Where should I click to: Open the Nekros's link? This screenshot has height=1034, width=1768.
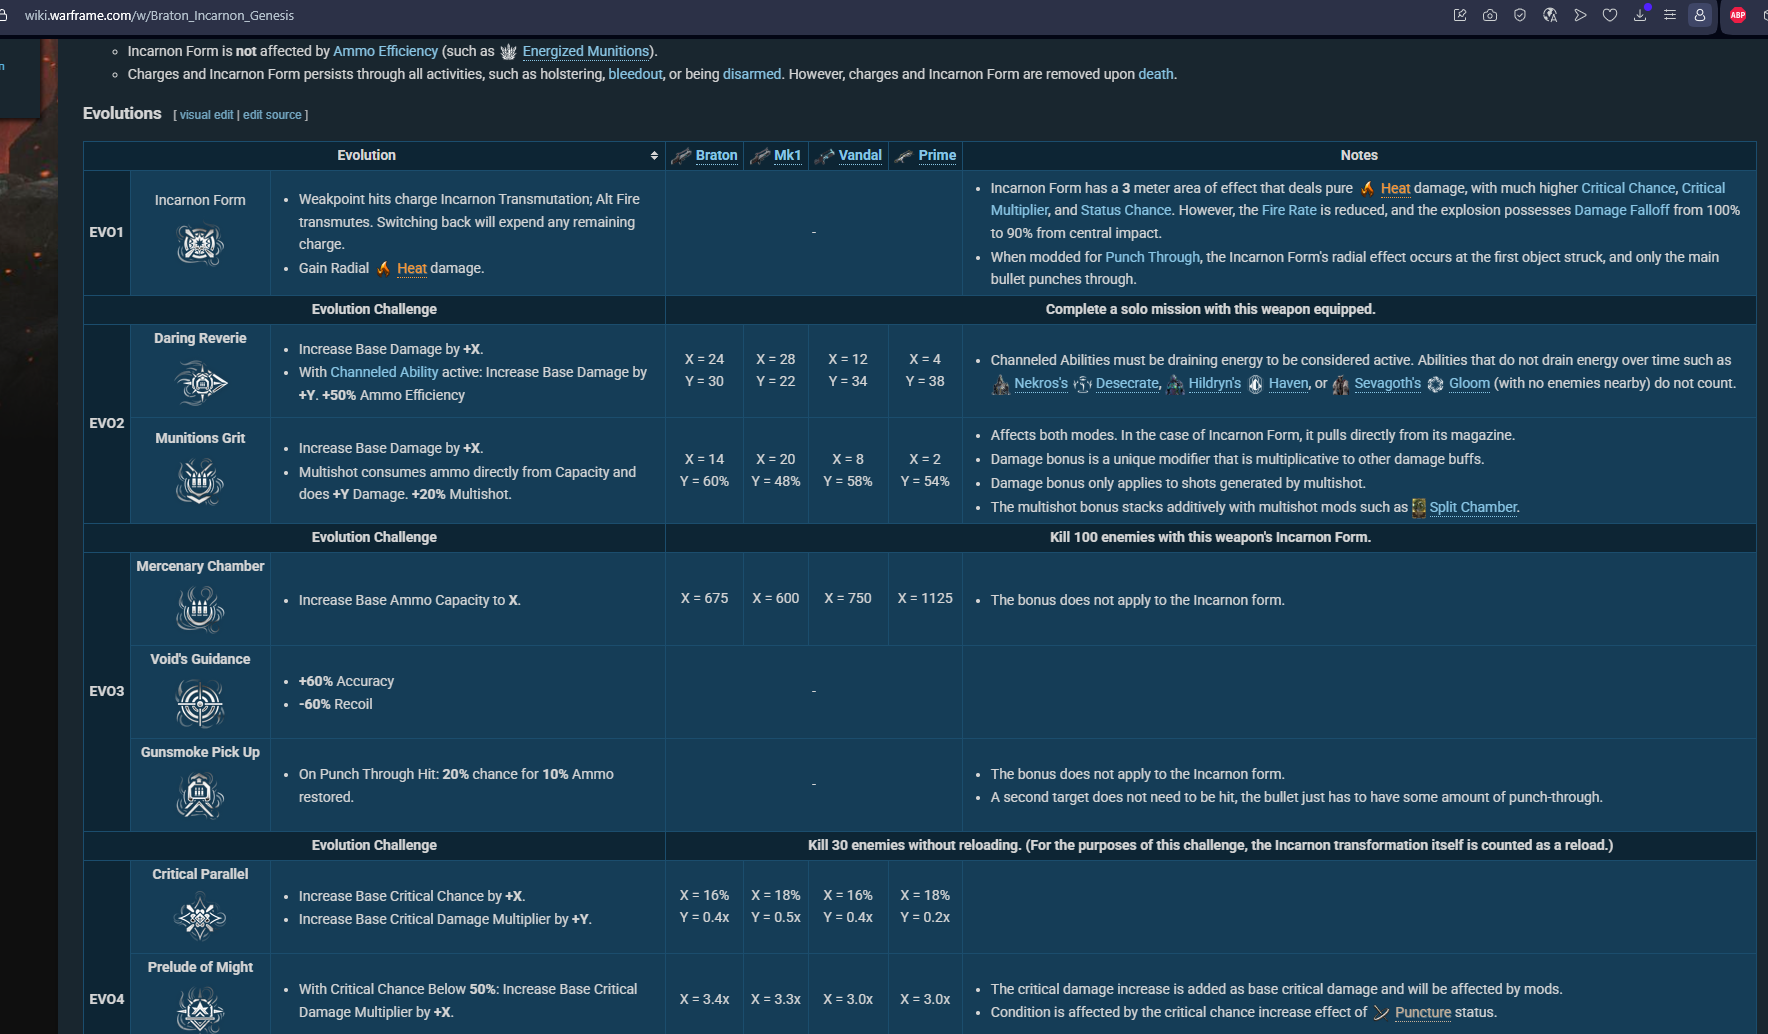point(1041,383)
